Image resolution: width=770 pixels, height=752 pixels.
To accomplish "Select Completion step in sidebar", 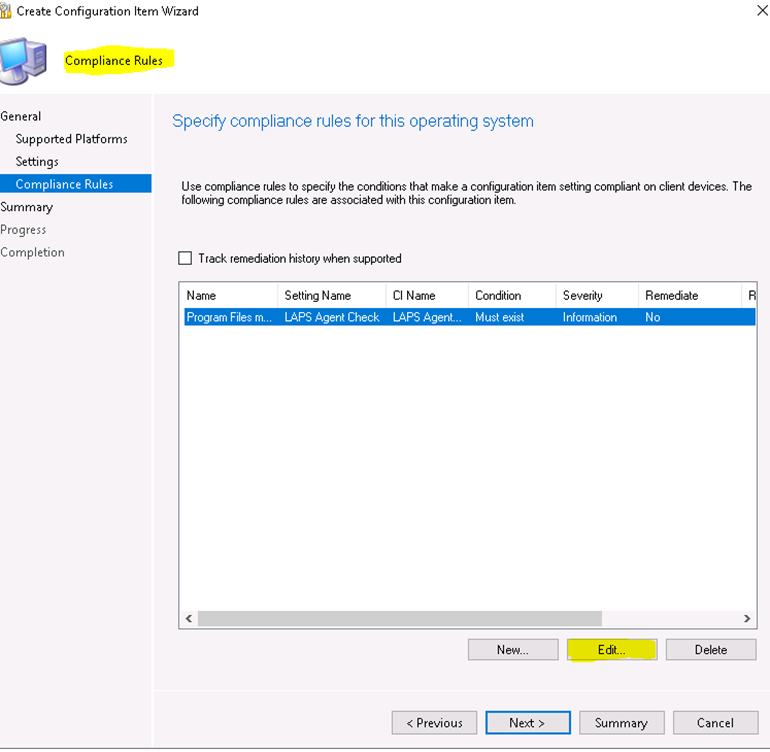I will pos(32,252).
